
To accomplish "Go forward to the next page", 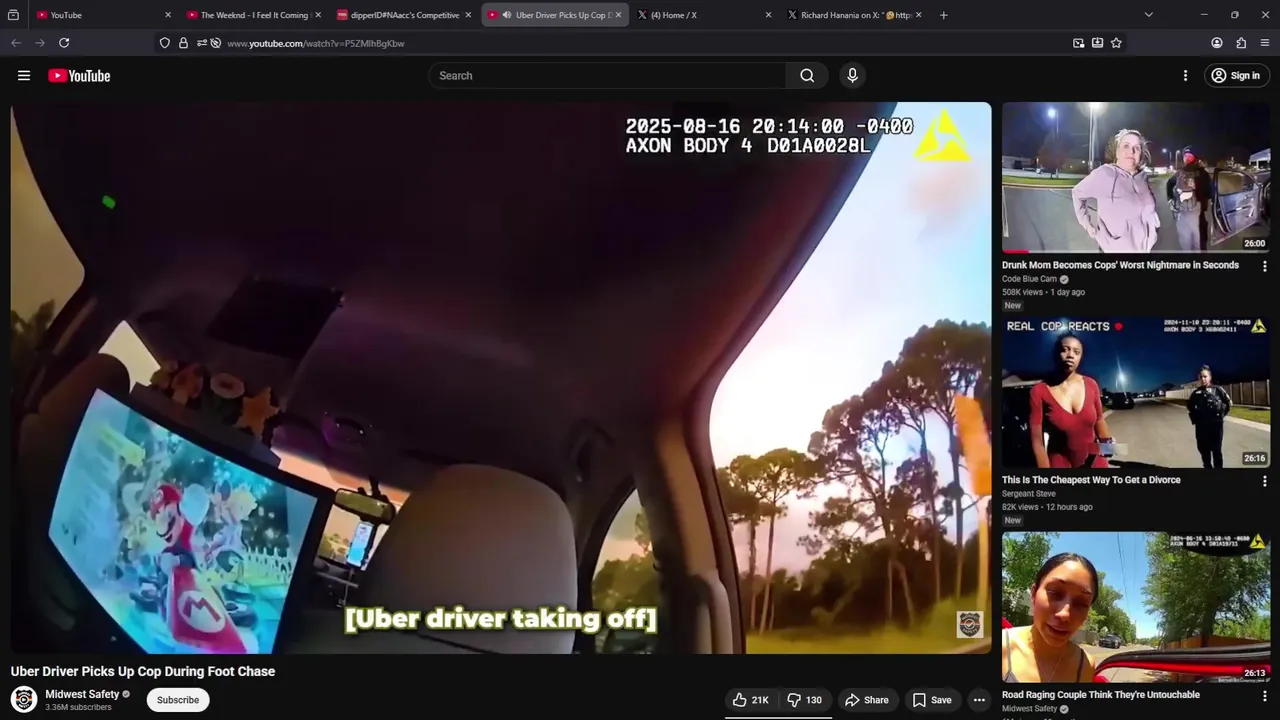I will point(40,43).
